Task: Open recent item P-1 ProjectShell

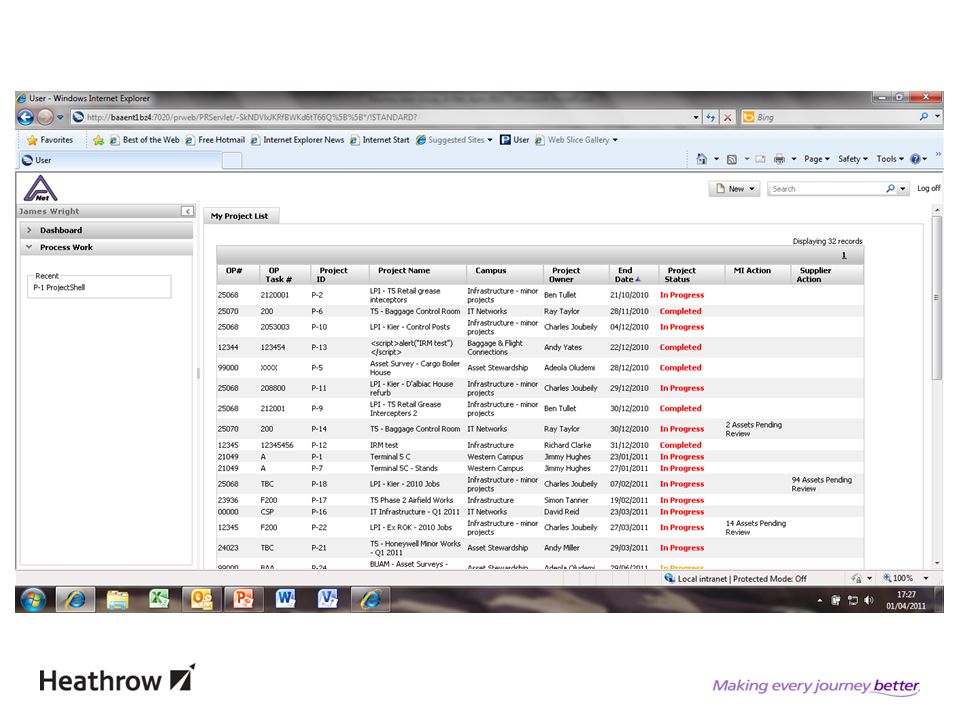Action: point(59,288)
